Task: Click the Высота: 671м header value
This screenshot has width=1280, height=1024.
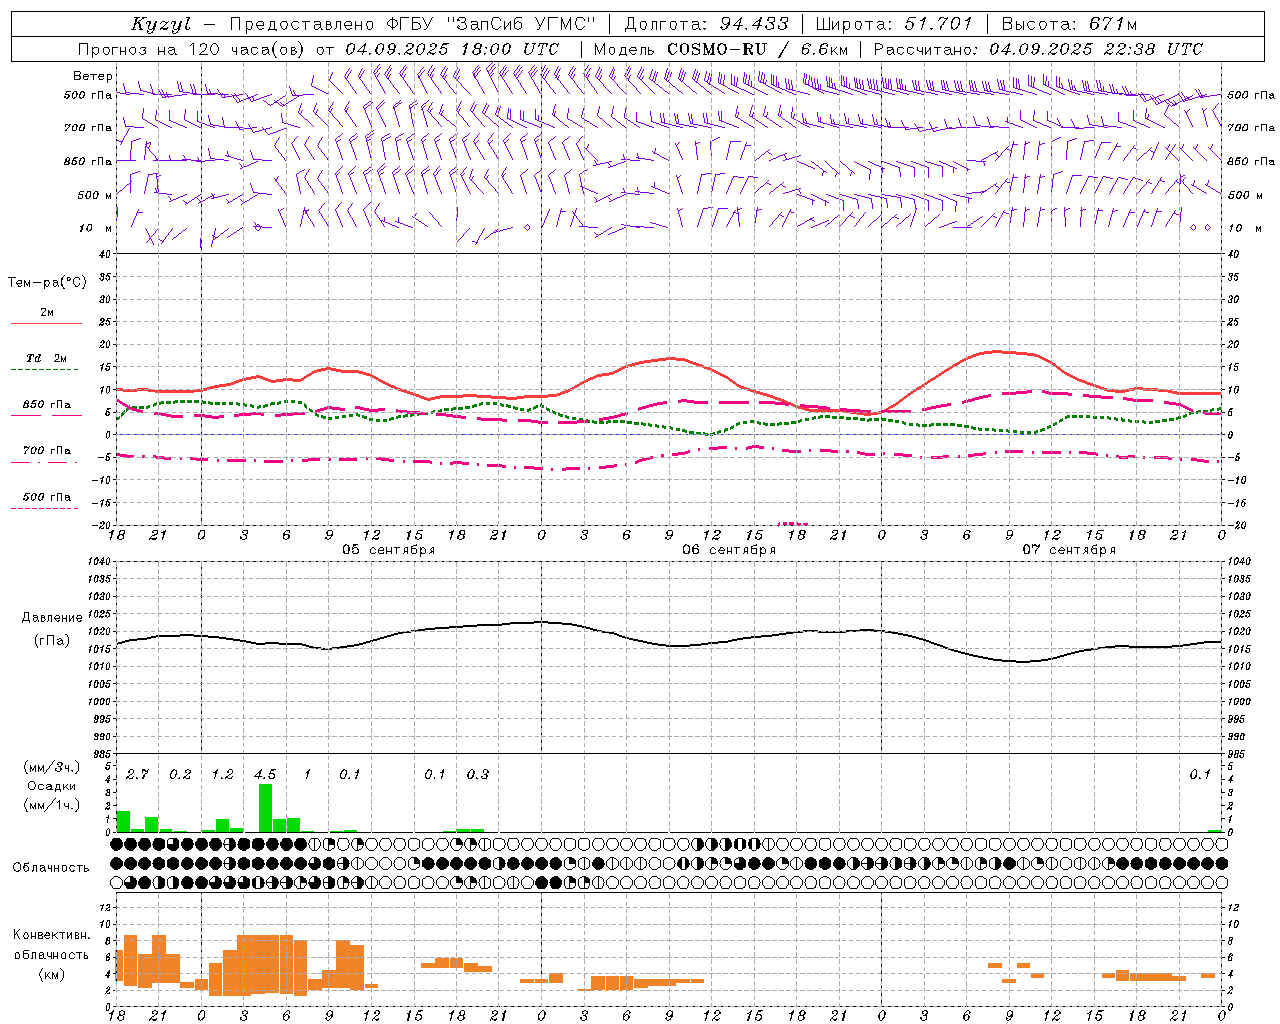Action: 1069,24
